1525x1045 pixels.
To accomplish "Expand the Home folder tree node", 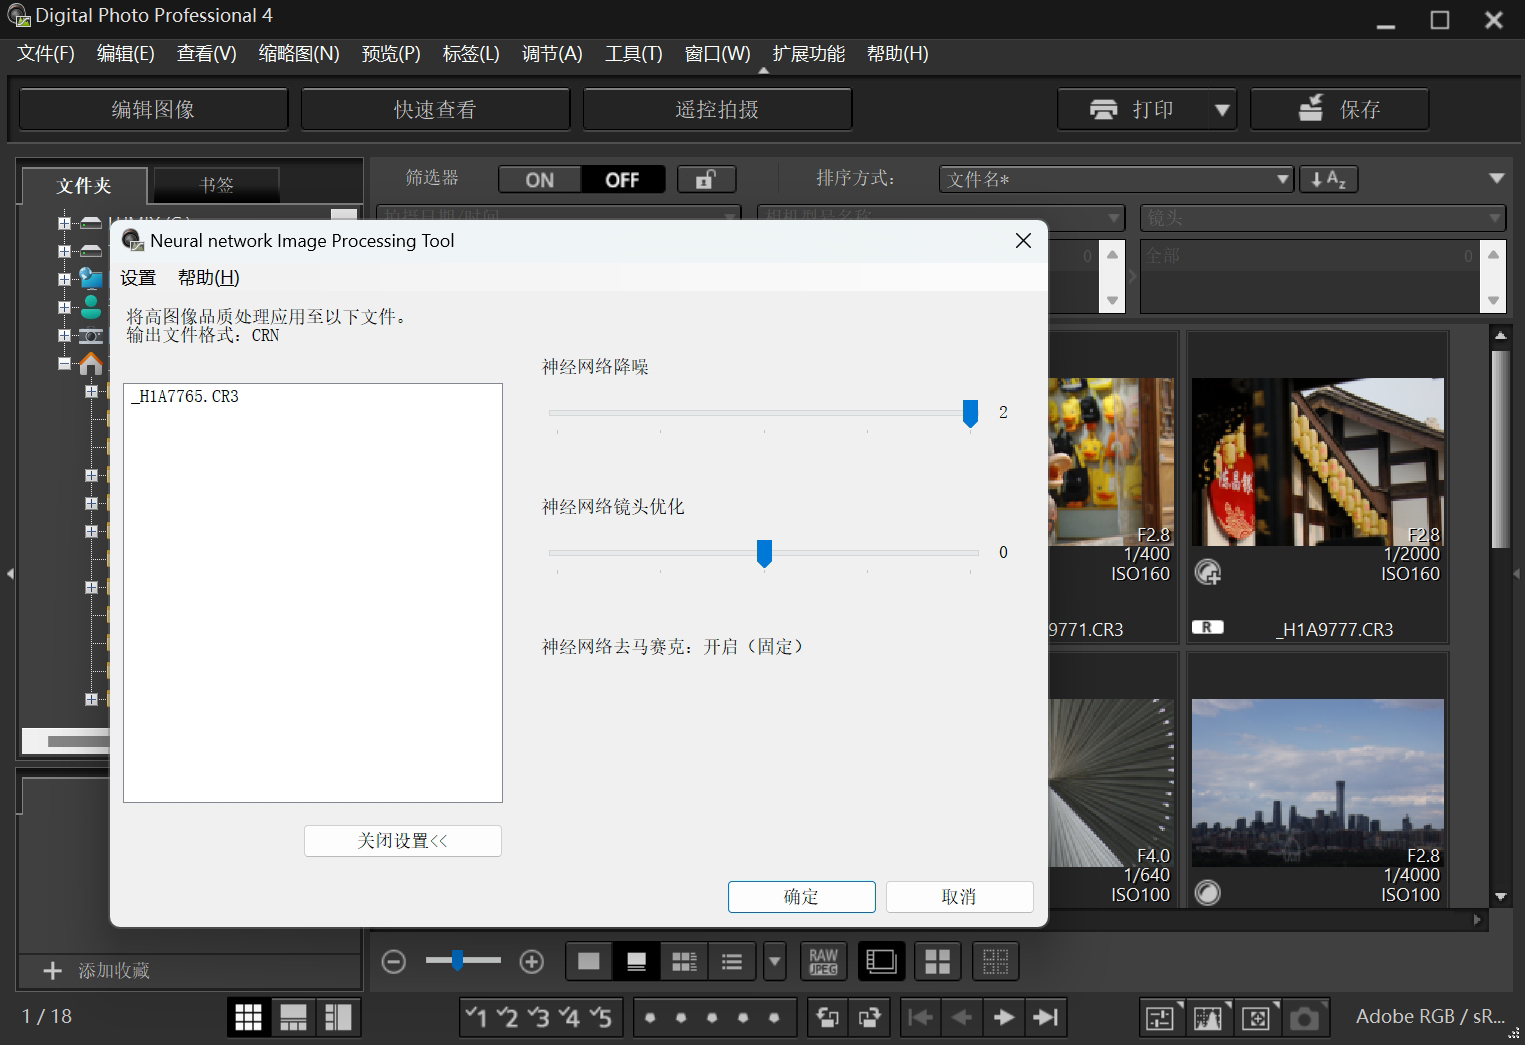I will click(x=65, y=364).
